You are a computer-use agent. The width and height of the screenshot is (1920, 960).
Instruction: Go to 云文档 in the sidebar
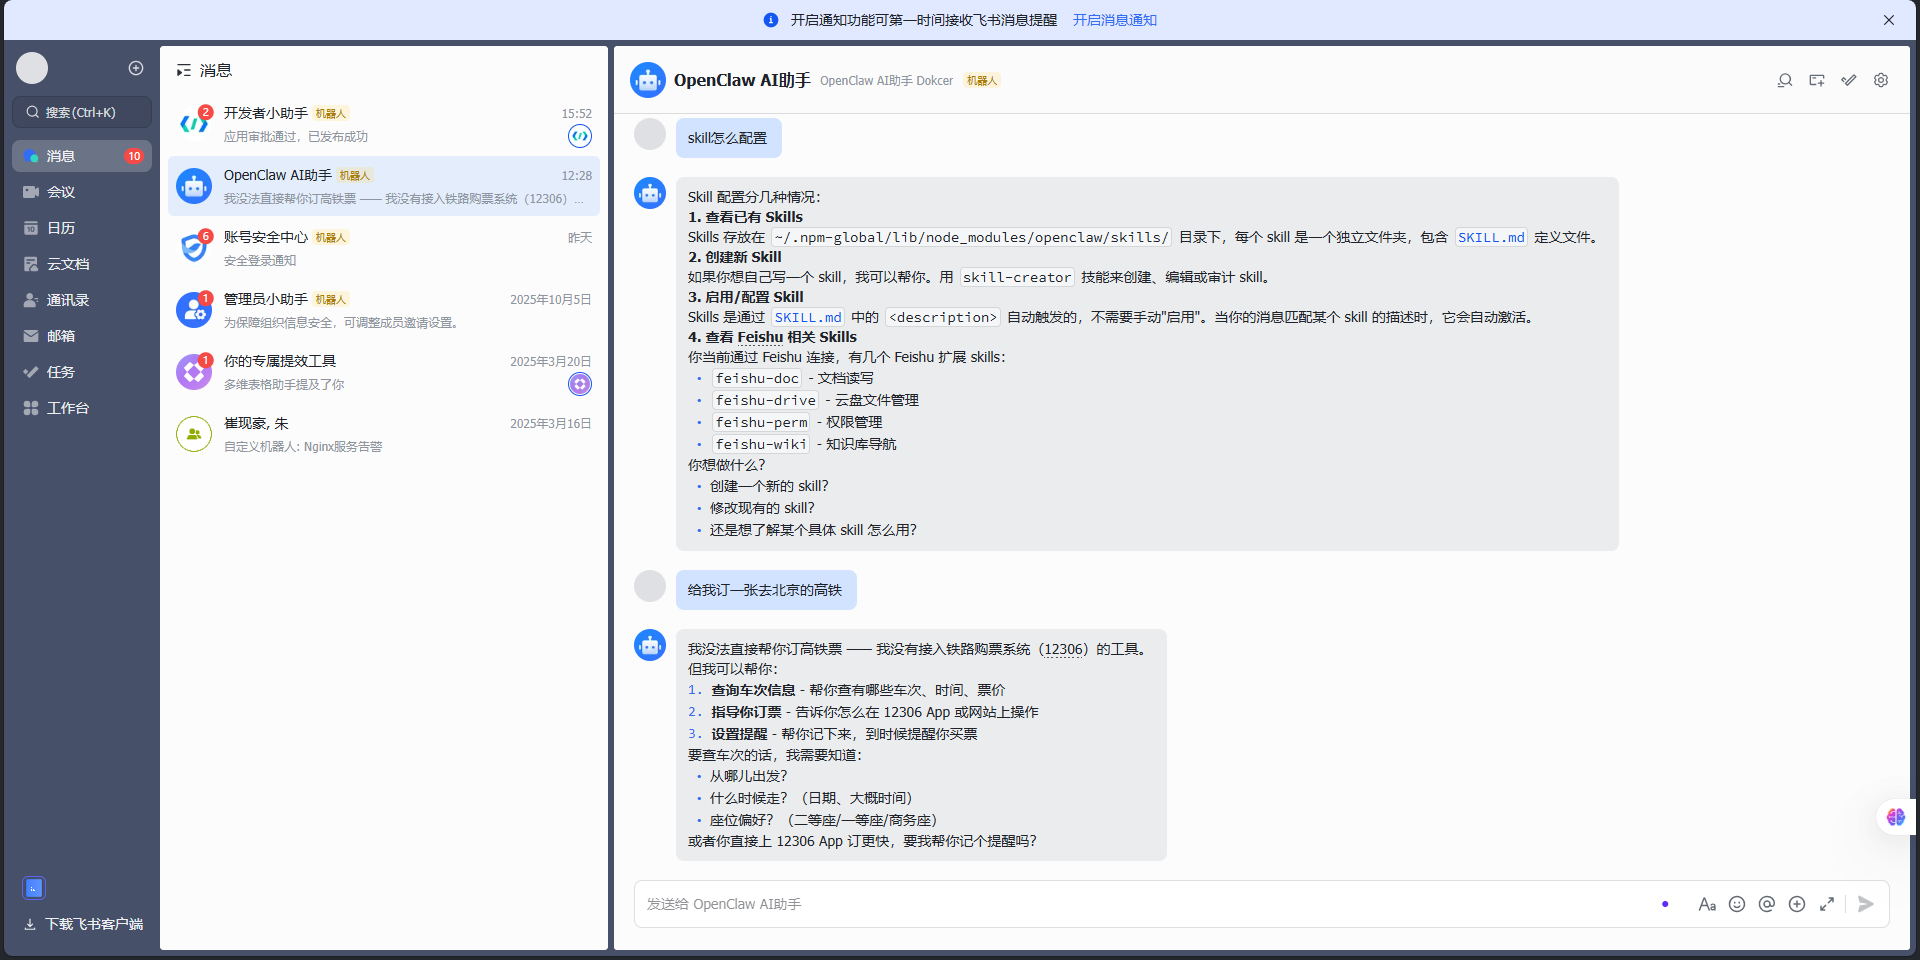[x=67, y=264]
